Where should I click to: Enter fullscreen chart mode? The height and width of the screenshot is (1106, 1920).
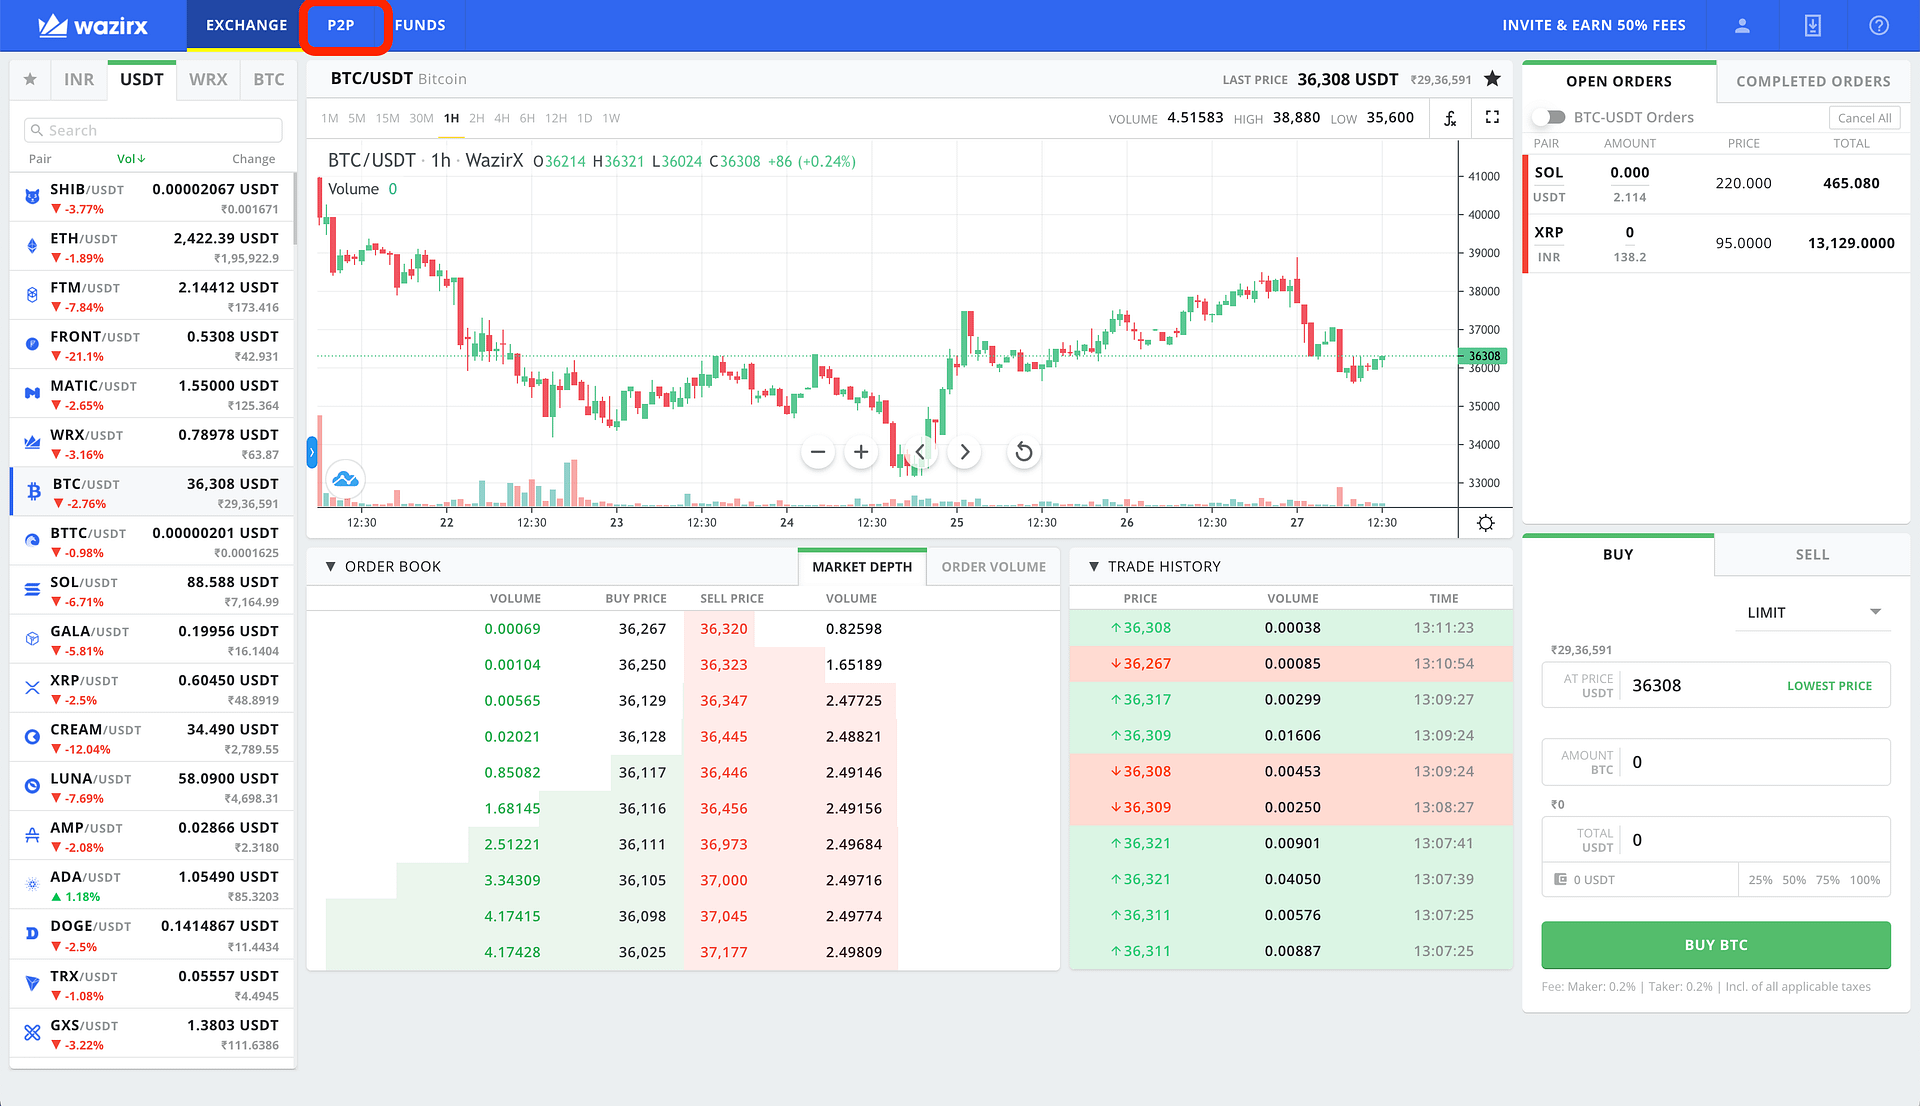tap(1492, 117)
